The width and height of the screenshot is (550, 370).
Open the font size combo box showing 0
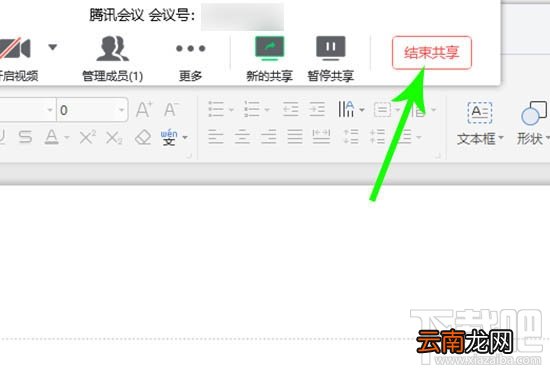(92, 110)
